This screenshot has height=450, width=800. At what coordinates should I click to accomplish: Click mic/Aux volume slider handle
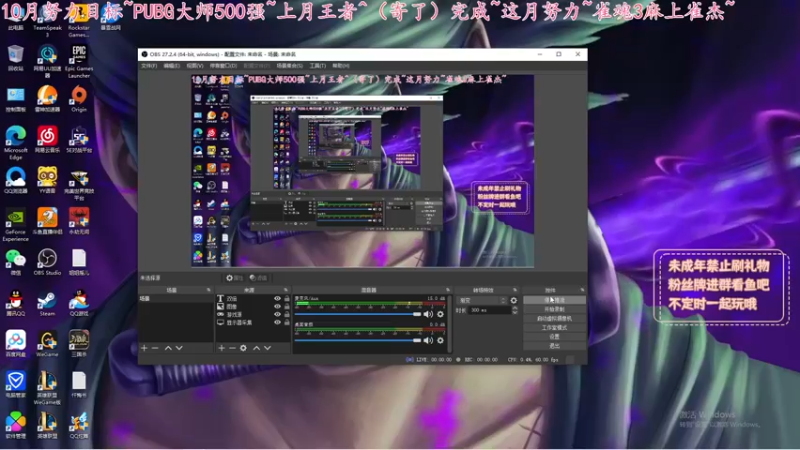[x=417, y=314]
